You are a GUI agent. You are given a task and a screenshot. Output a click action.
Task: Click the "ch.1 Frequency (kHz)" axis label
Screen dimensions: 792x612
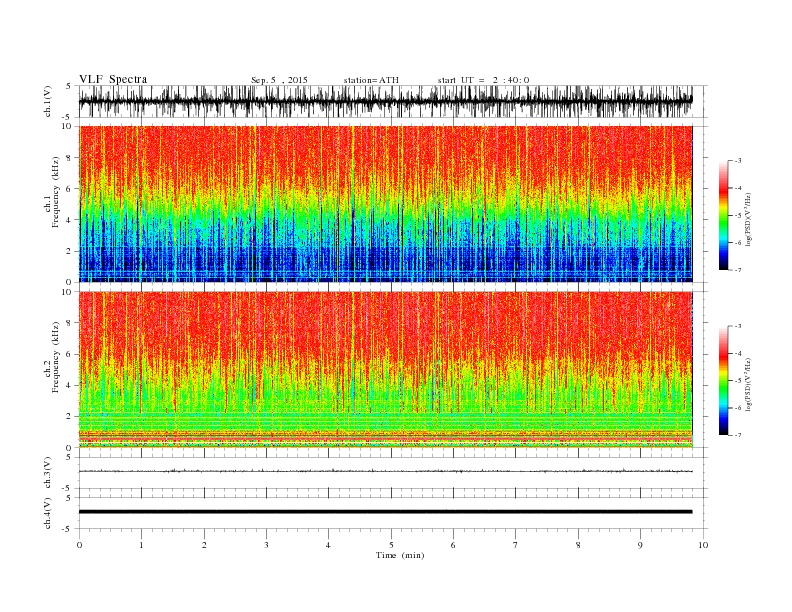[52, 192]
